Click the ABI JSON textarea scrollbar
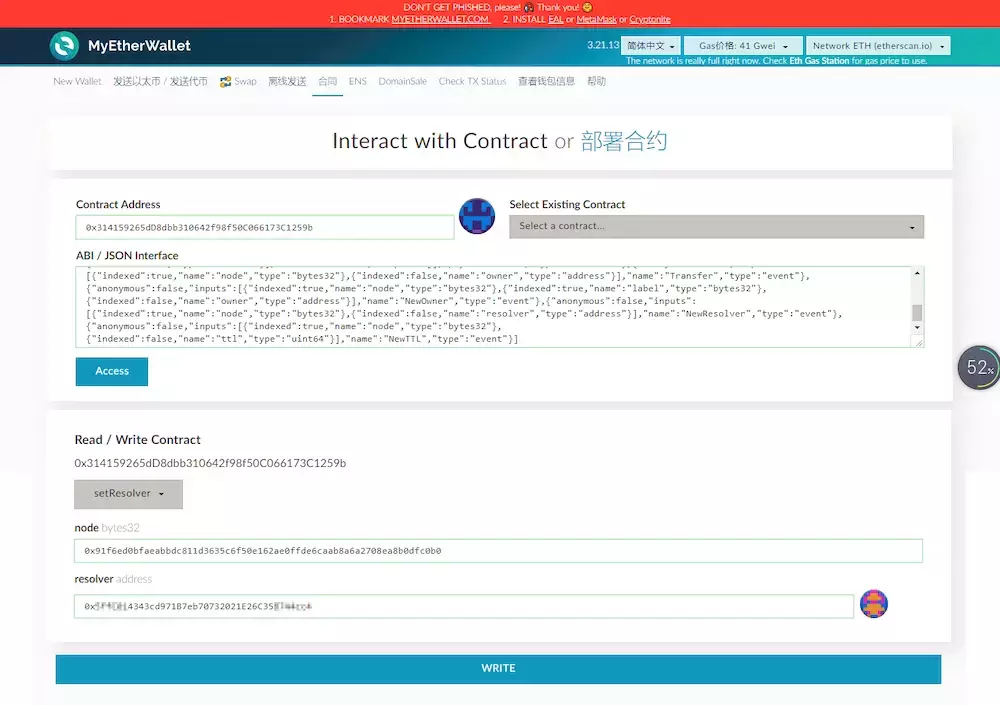 (917, 312)
